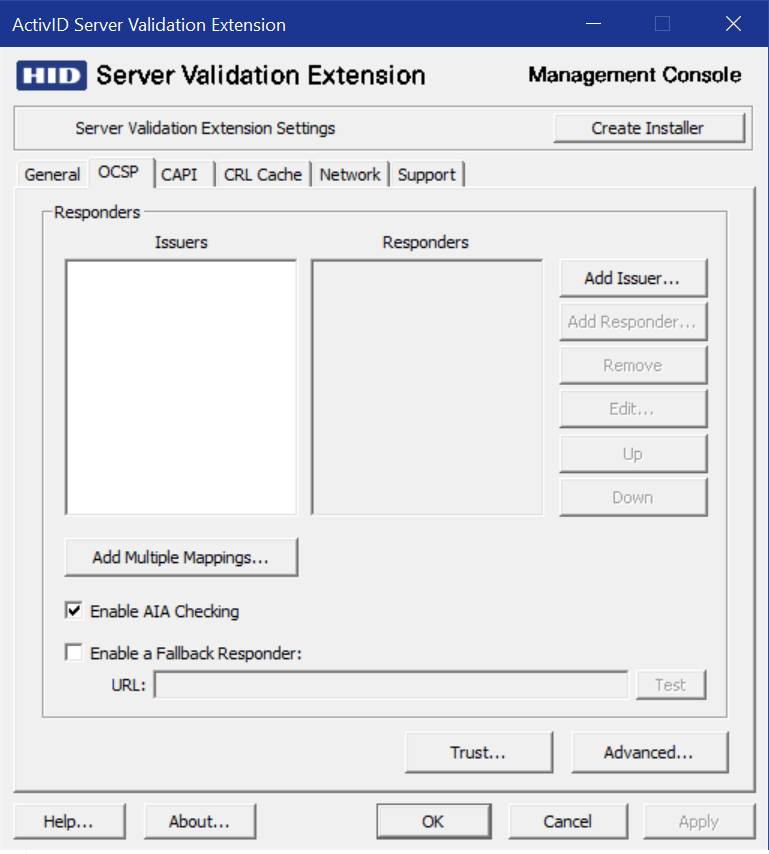The width and height of the screenshot is (769, 854).
Task: Toggle Enable AIA Checking checkbox
Action: point(74,611)
